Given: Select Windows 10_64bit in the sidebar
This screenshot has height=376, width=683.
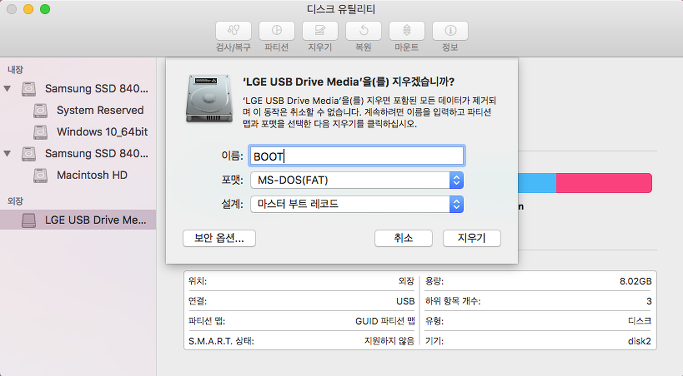Looking at the screenshot, I should 102,132.
